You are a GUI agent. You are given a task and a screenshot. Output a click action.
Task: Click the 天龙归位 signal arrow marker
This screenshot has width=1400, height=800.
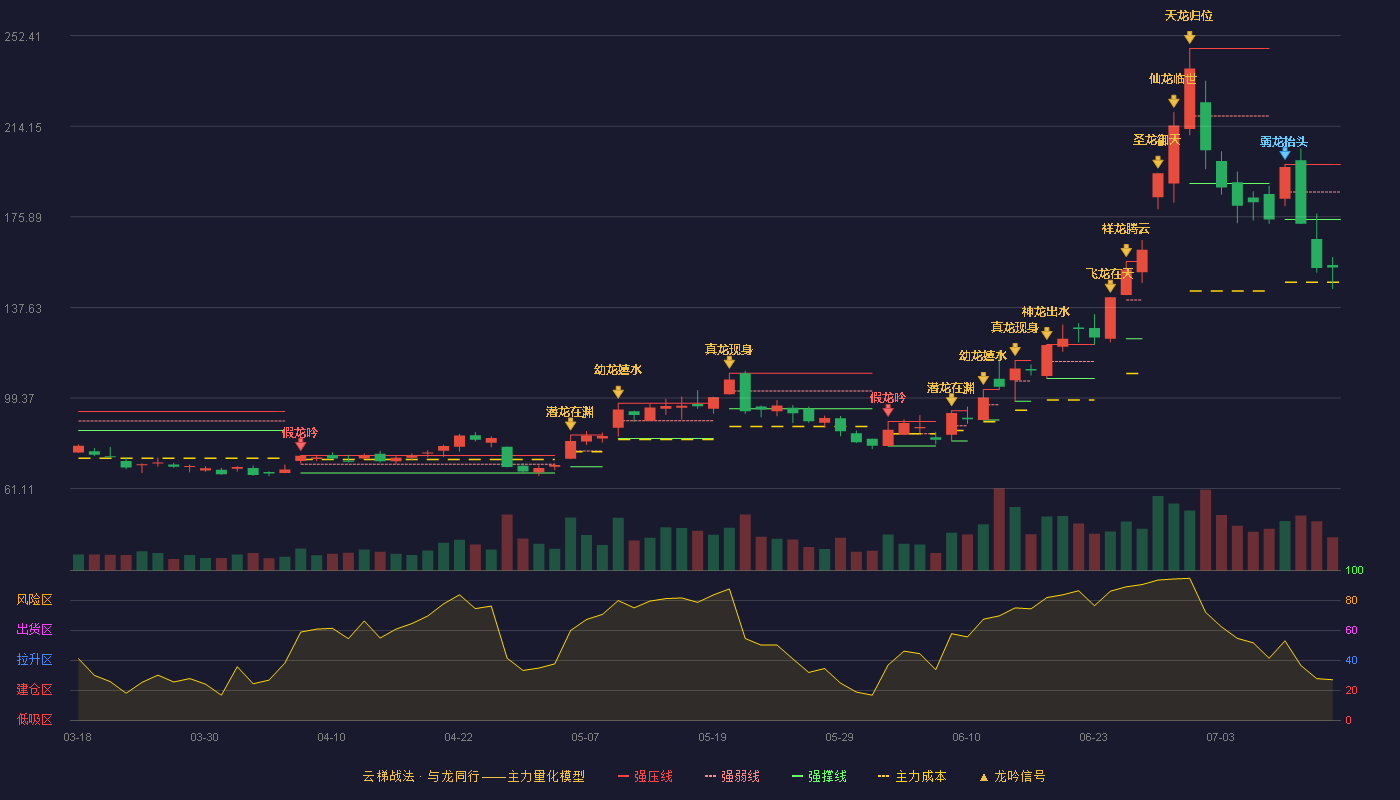pyautogui.click(x=1190, y=37)
